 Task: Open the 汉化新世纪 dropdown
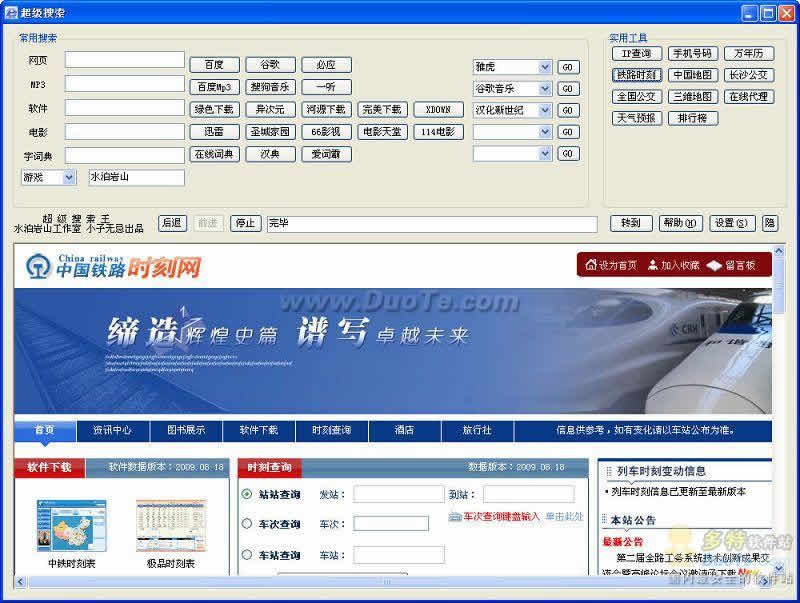[x=545, y=110]
